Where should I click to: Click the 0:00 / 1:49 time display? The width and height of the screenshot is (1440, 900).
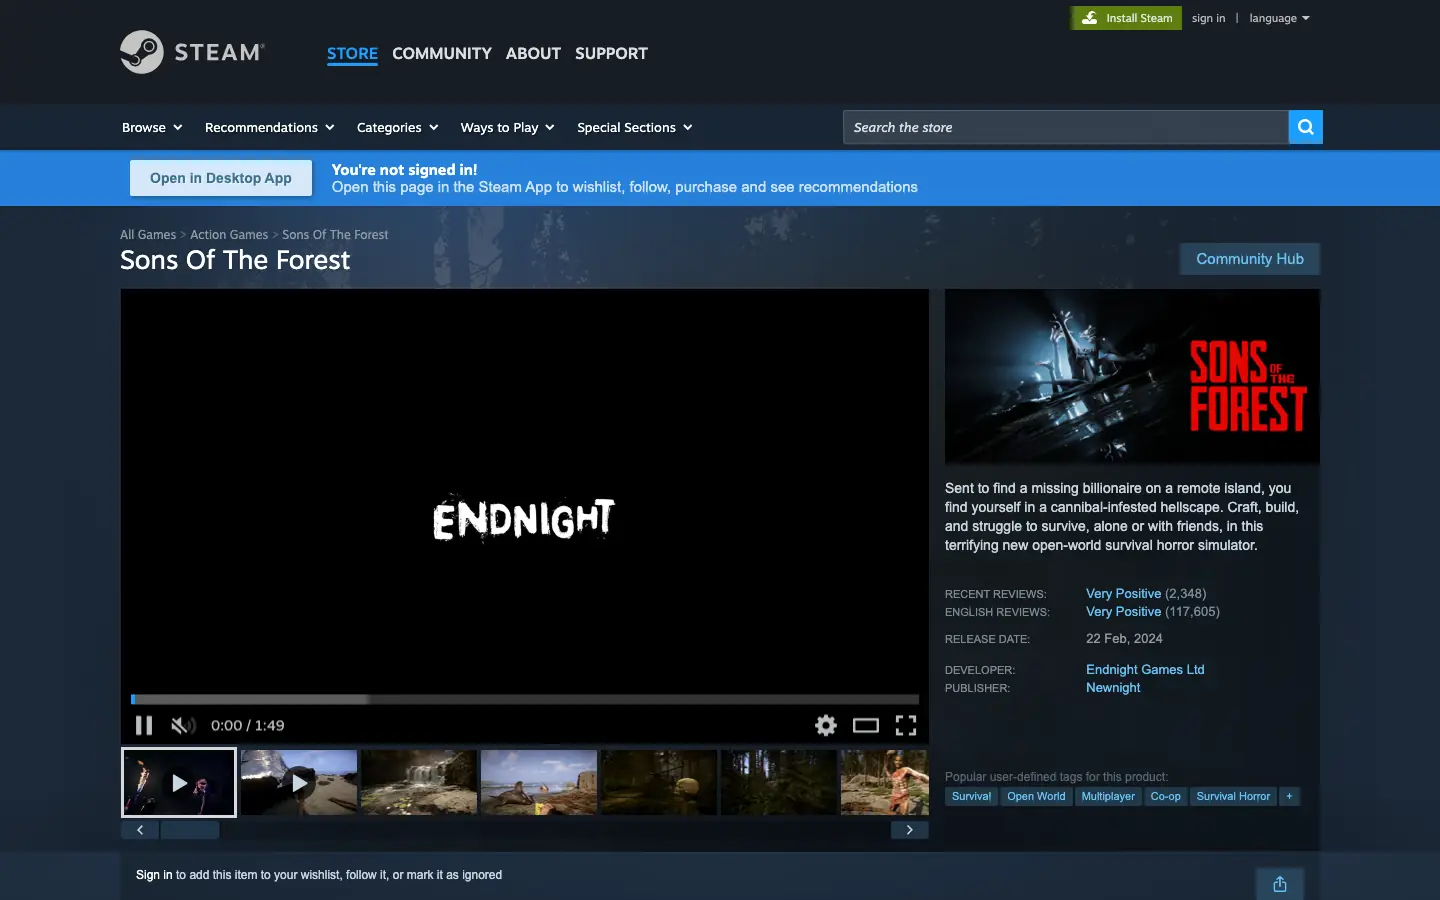[x=248, y=725]
